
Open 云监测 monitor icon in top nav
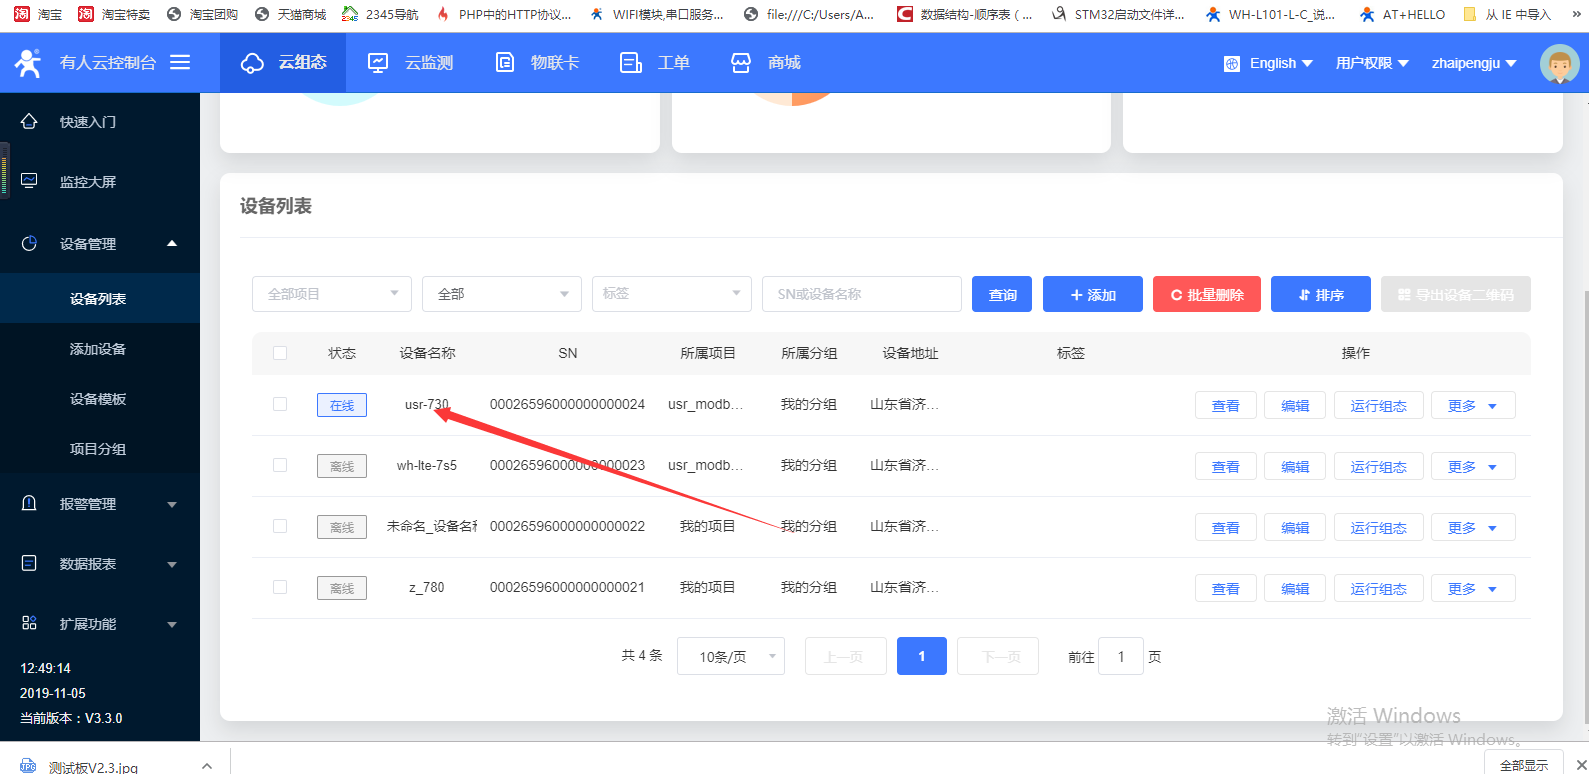point(378,63)
